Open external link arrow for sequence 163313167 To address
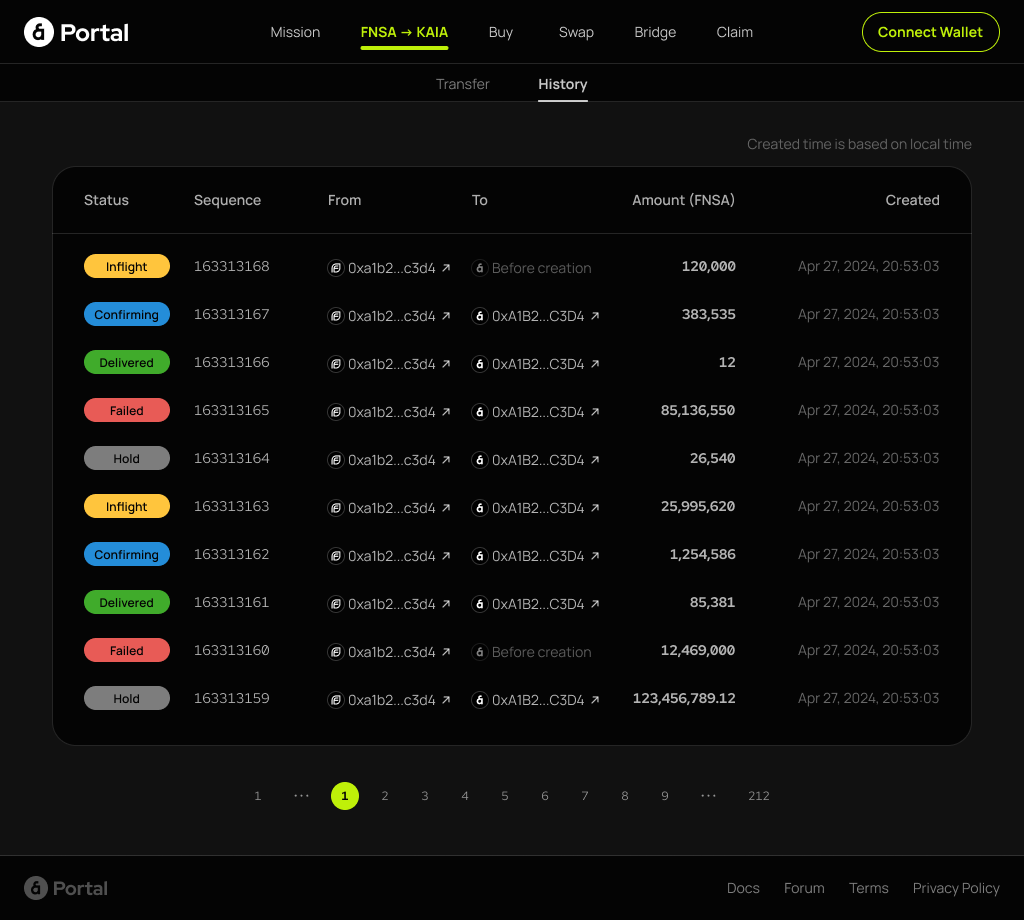Image resolution: width=1024 pixels, height=920 pixels. (x=595, y=316)
